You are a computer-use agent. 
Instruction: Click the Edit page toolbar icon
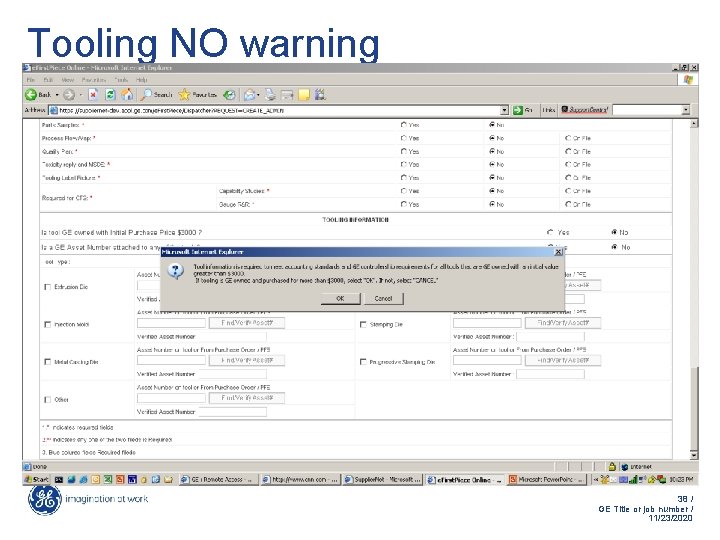click(x=287, y=95)
